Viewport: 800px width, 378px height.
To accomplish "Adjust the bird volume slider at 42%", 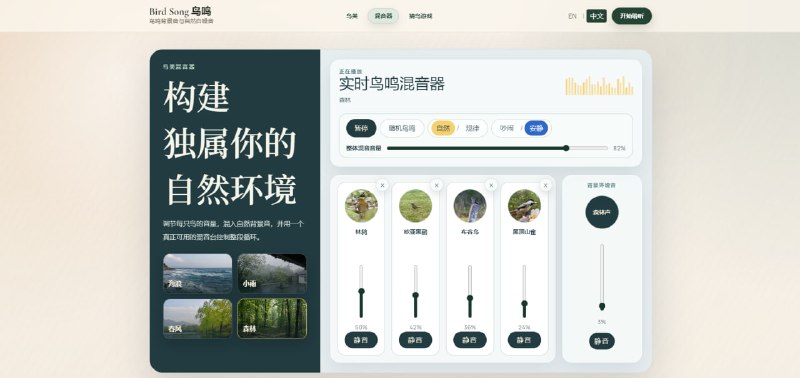I will coord(415,291).
